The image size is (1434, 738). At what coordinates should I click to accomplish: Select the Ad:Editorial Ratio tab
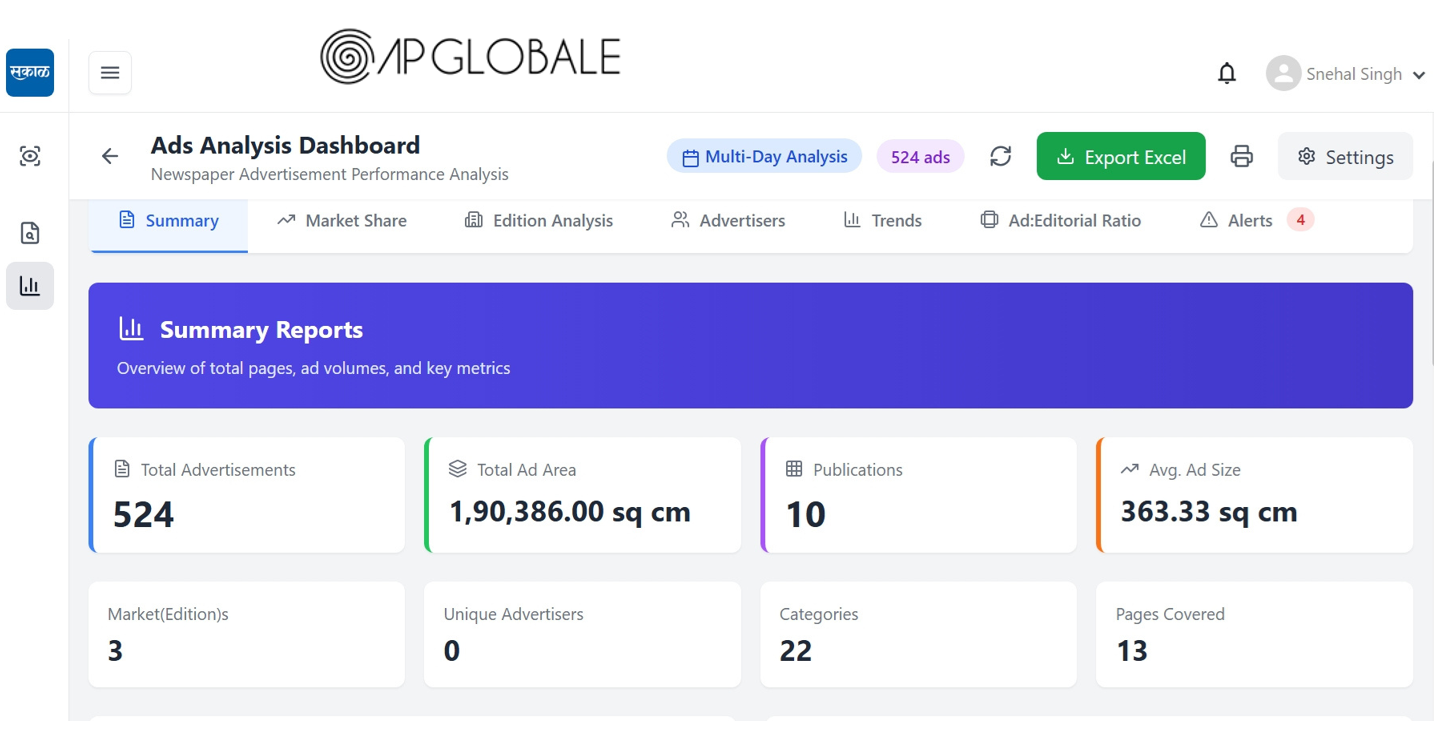[1060, 221]
